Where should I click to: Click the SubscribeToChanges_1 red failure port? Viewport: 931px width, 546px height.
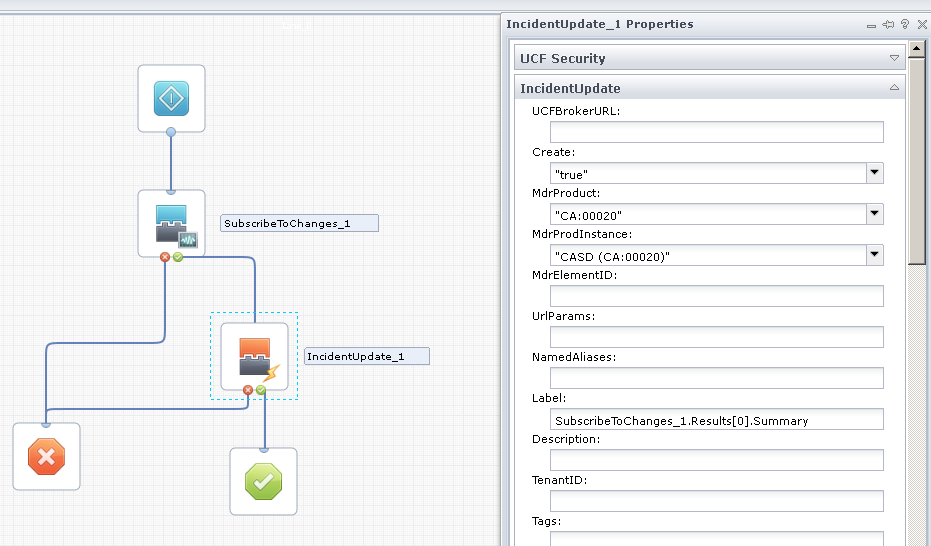tap(165, 257)
